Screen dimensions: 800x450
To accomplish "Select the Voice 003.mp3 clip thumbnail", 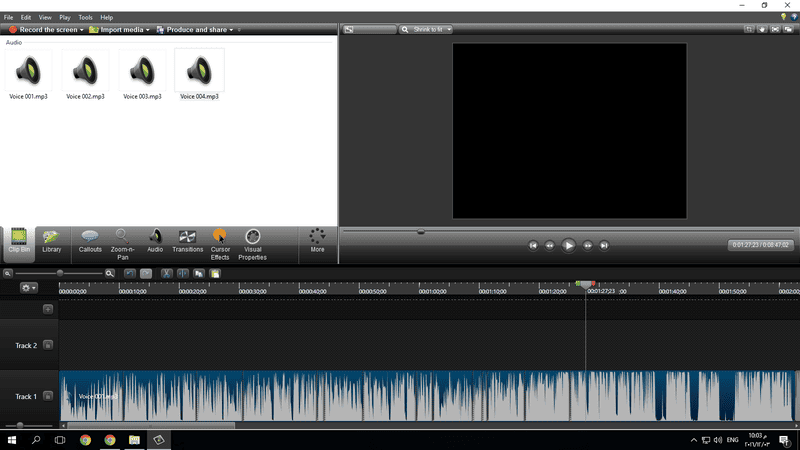I will click(142, 74).
